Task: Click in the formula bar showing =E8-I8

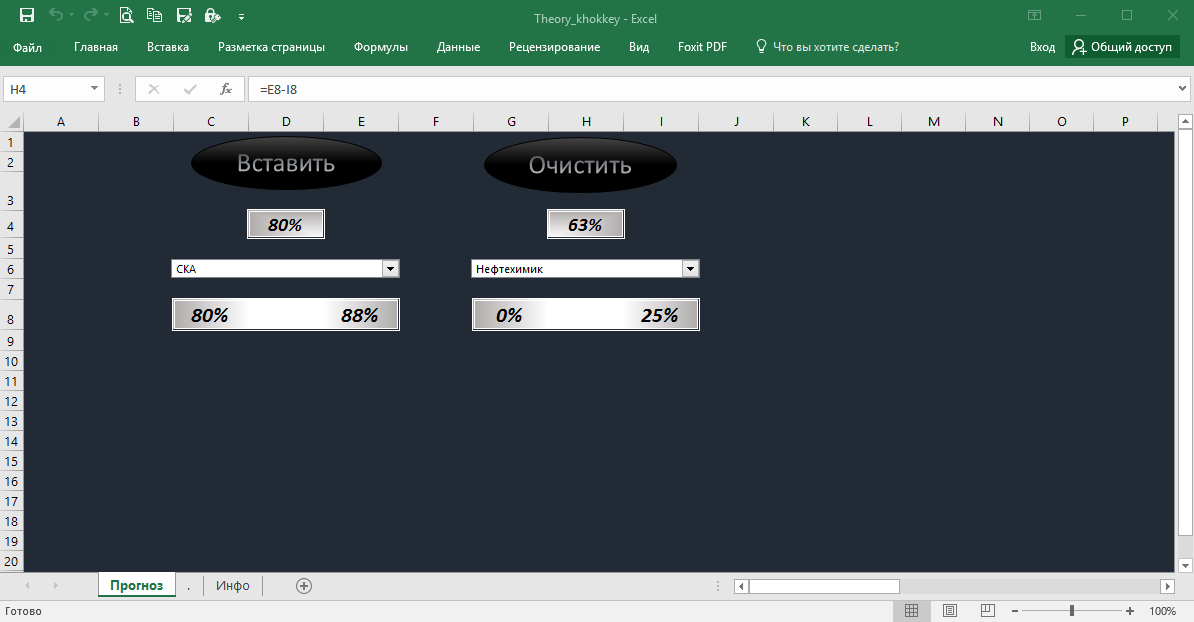Action: click(x=700, y=89)
